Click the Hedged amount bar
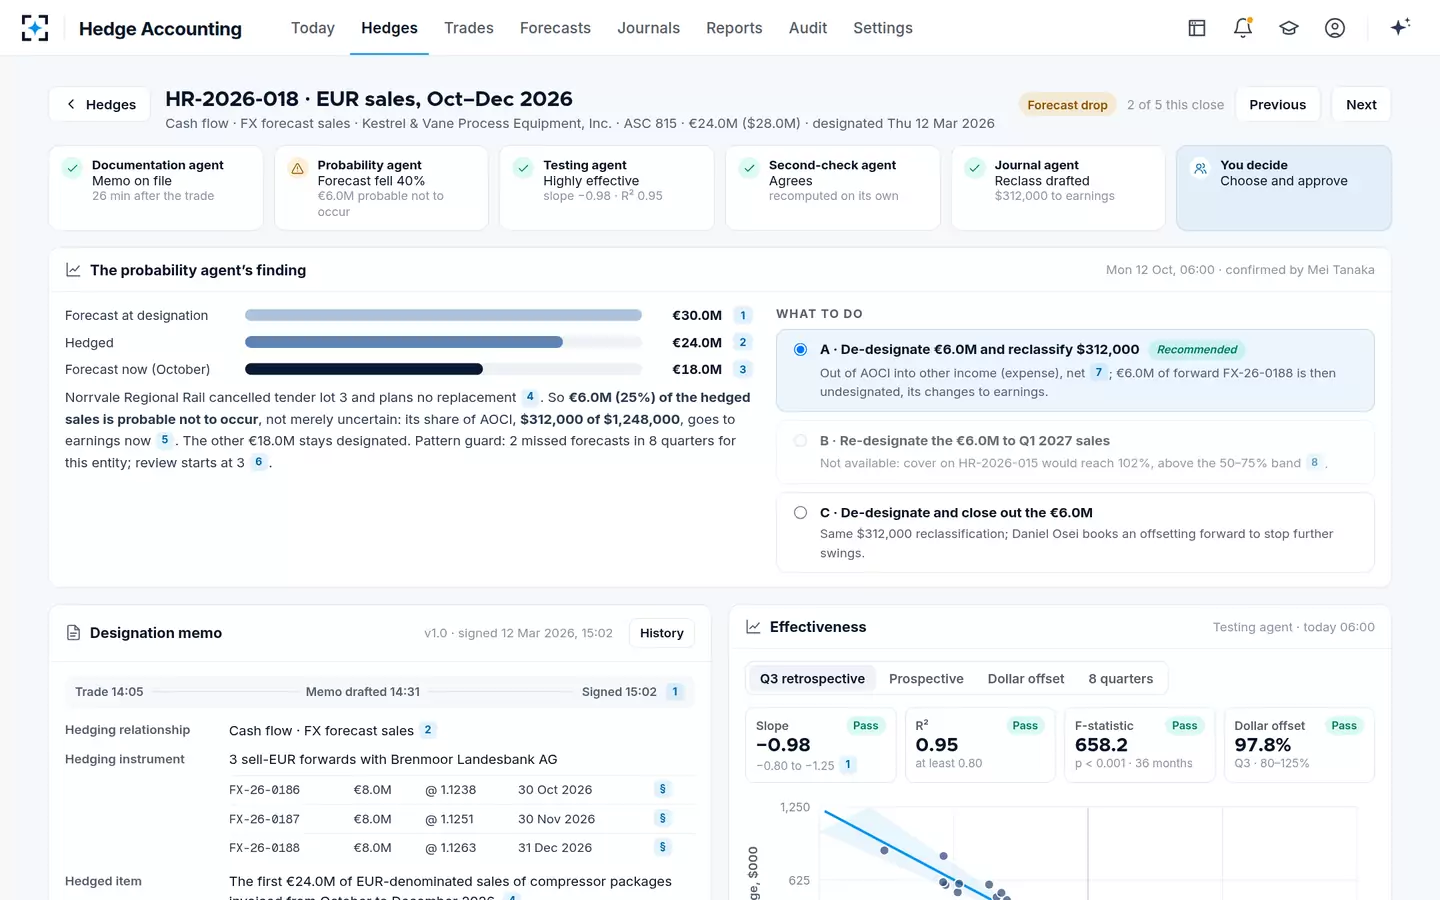The height and width of the screenshot is (900, 1440). point(404,342)
